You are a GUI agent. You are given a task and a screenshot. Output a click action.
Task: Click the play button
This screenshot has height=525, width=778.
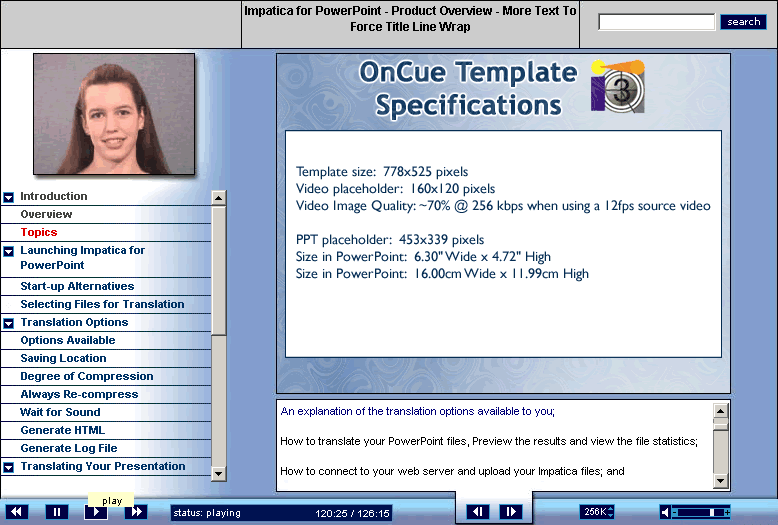click(x=96, y=512)
